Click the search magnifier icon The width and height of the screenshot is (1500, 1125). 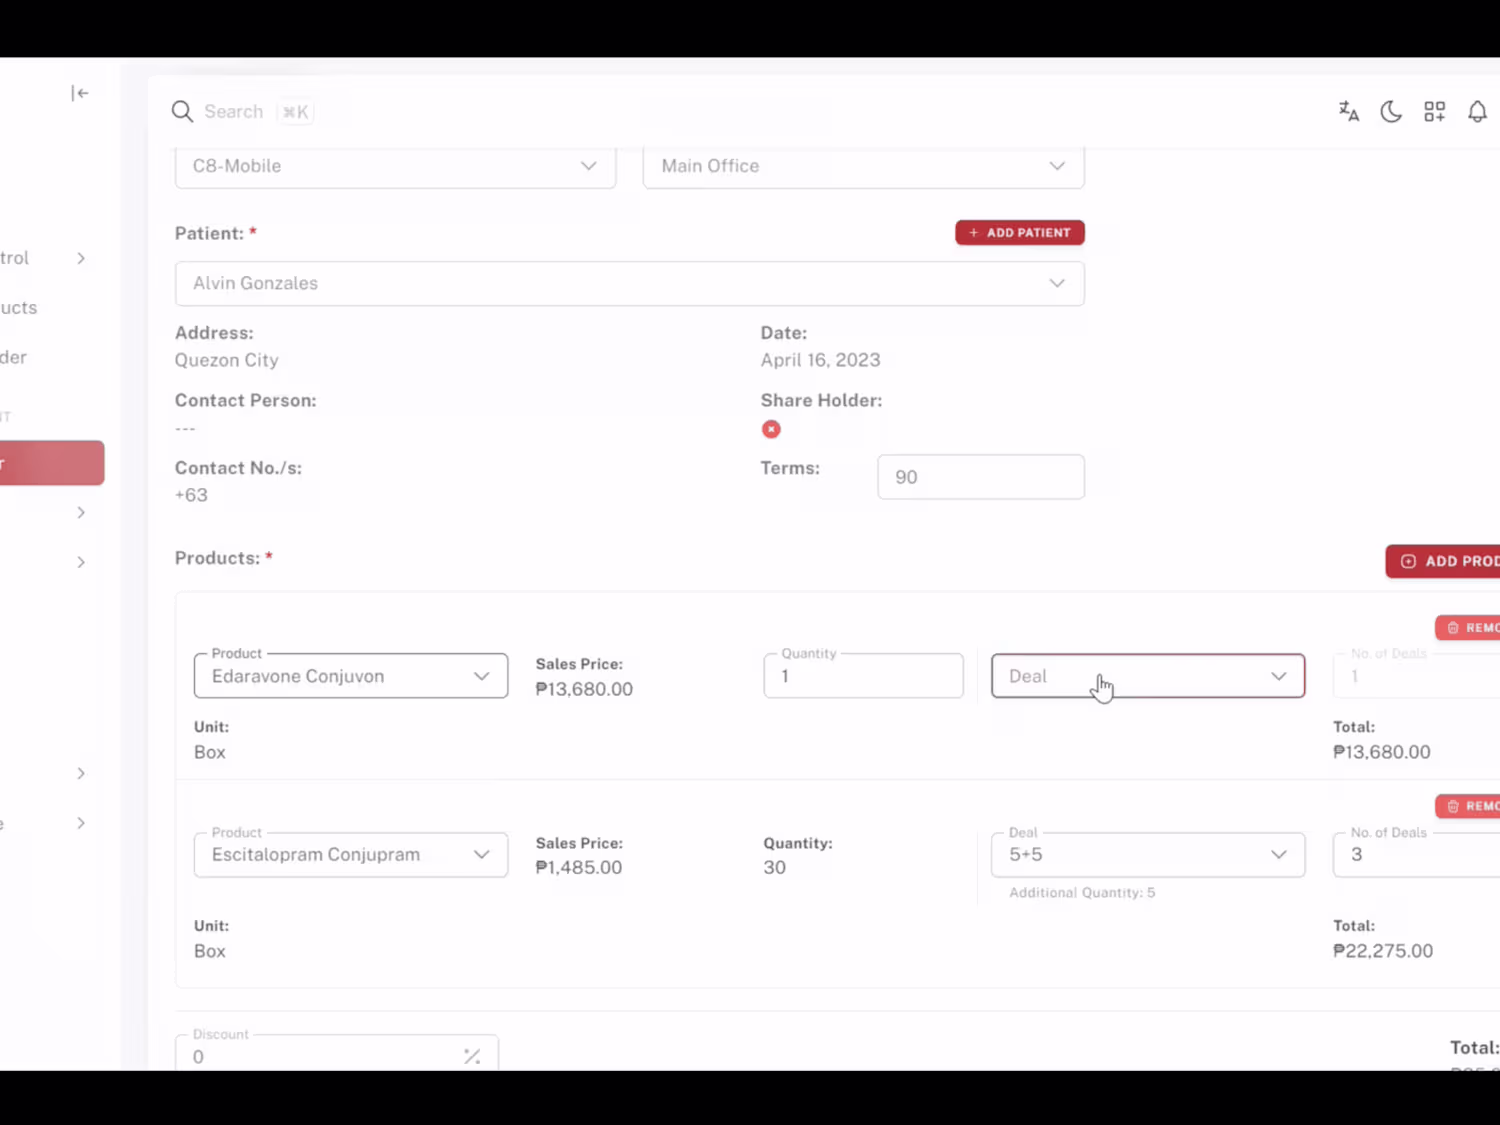[182, 111]
